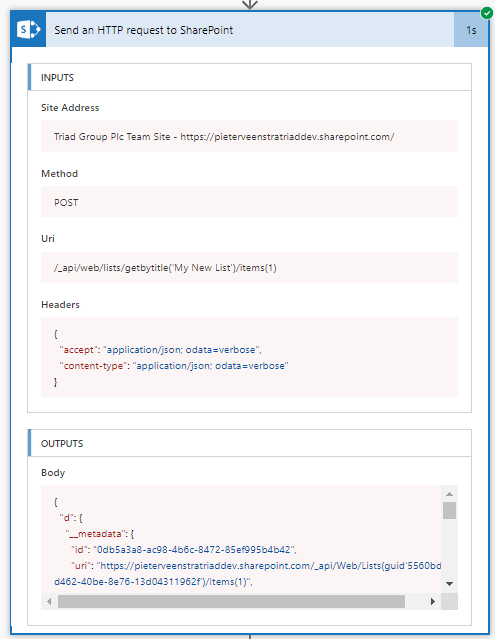Image resolution: width=495 pixels, height=639 pixels.
Task: Click the Method field showing POST
Action: click(249, 202)
